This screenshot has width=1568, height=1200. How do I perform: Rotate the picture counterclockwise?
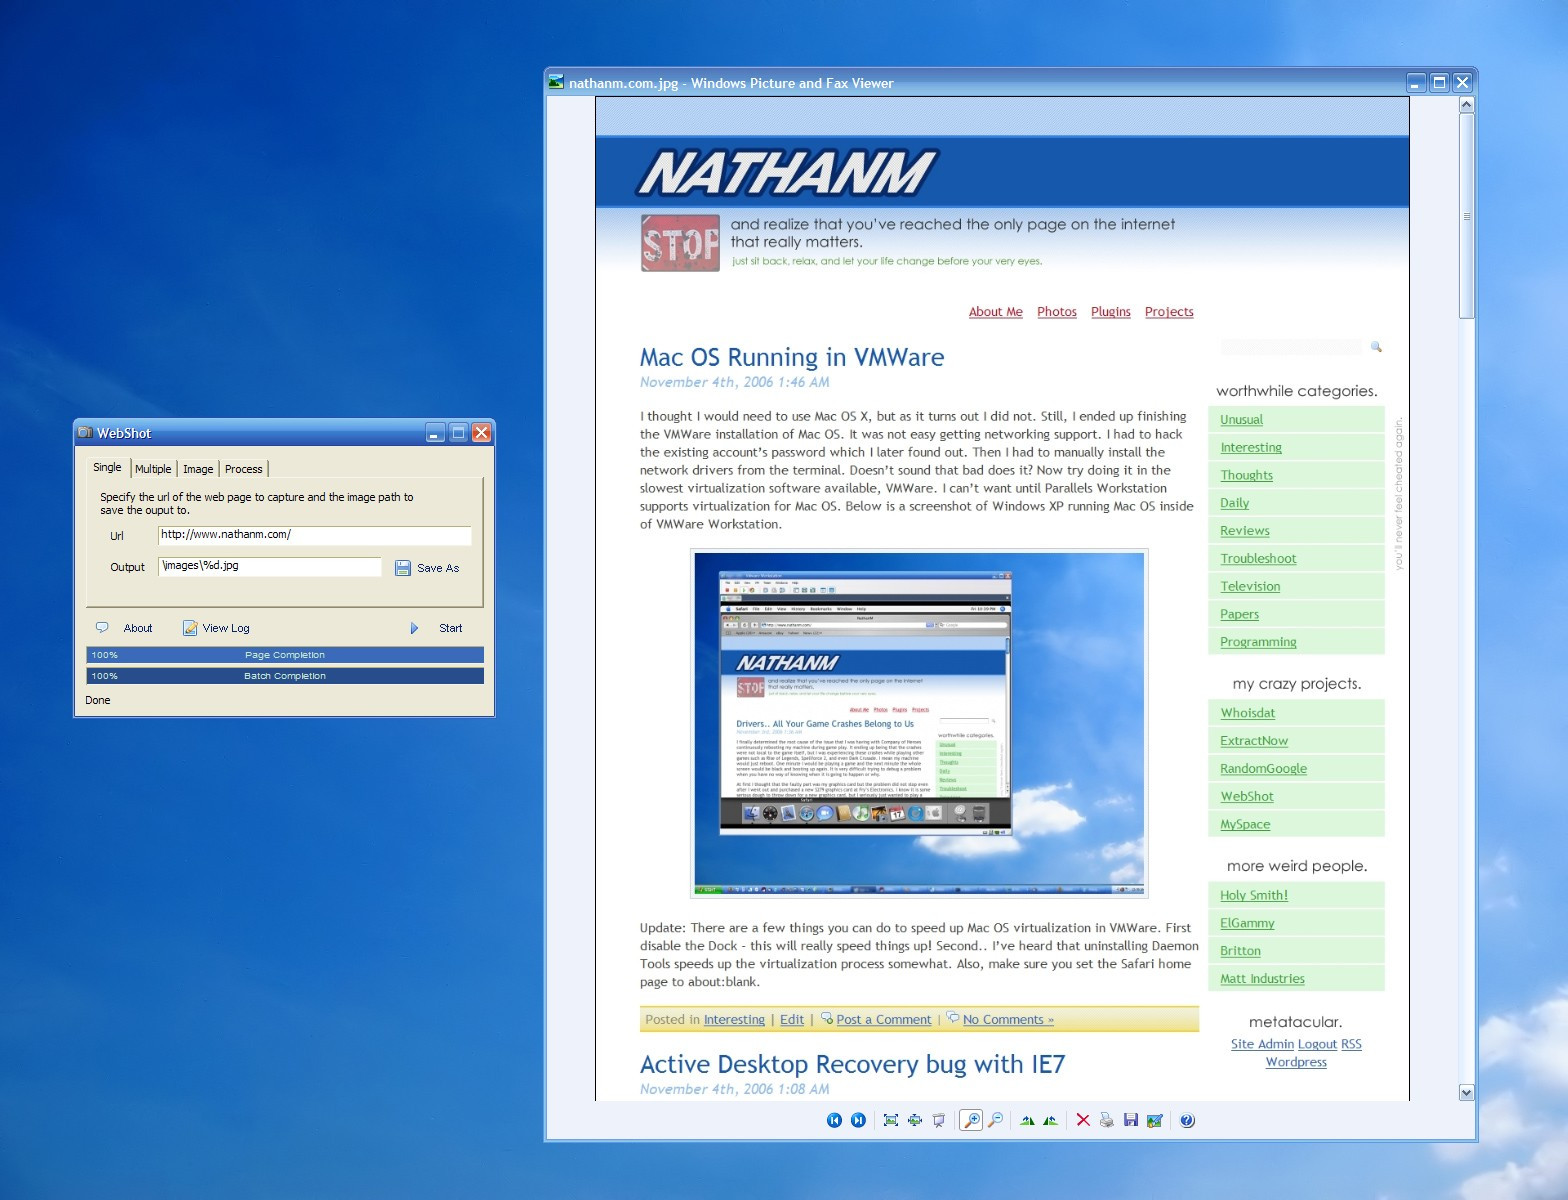click(x=1050, y=1120)
